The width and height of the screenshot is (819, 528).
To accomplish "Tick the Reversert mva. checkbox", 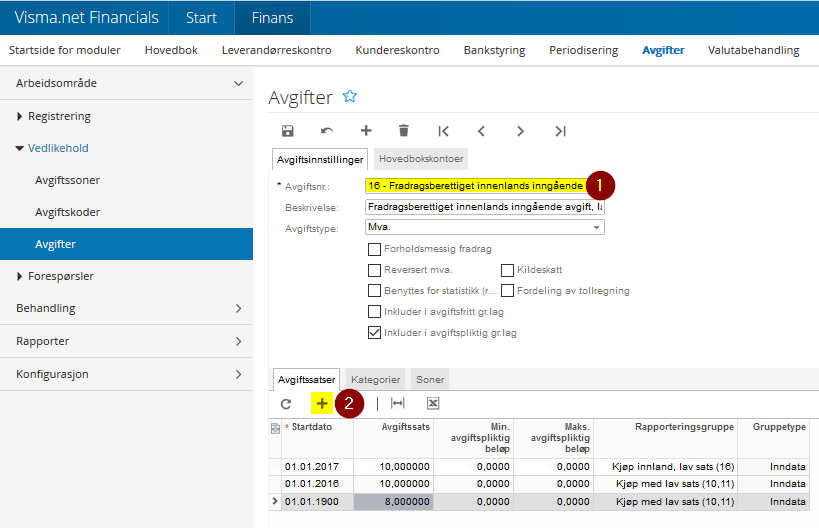I will click(374, 270).
